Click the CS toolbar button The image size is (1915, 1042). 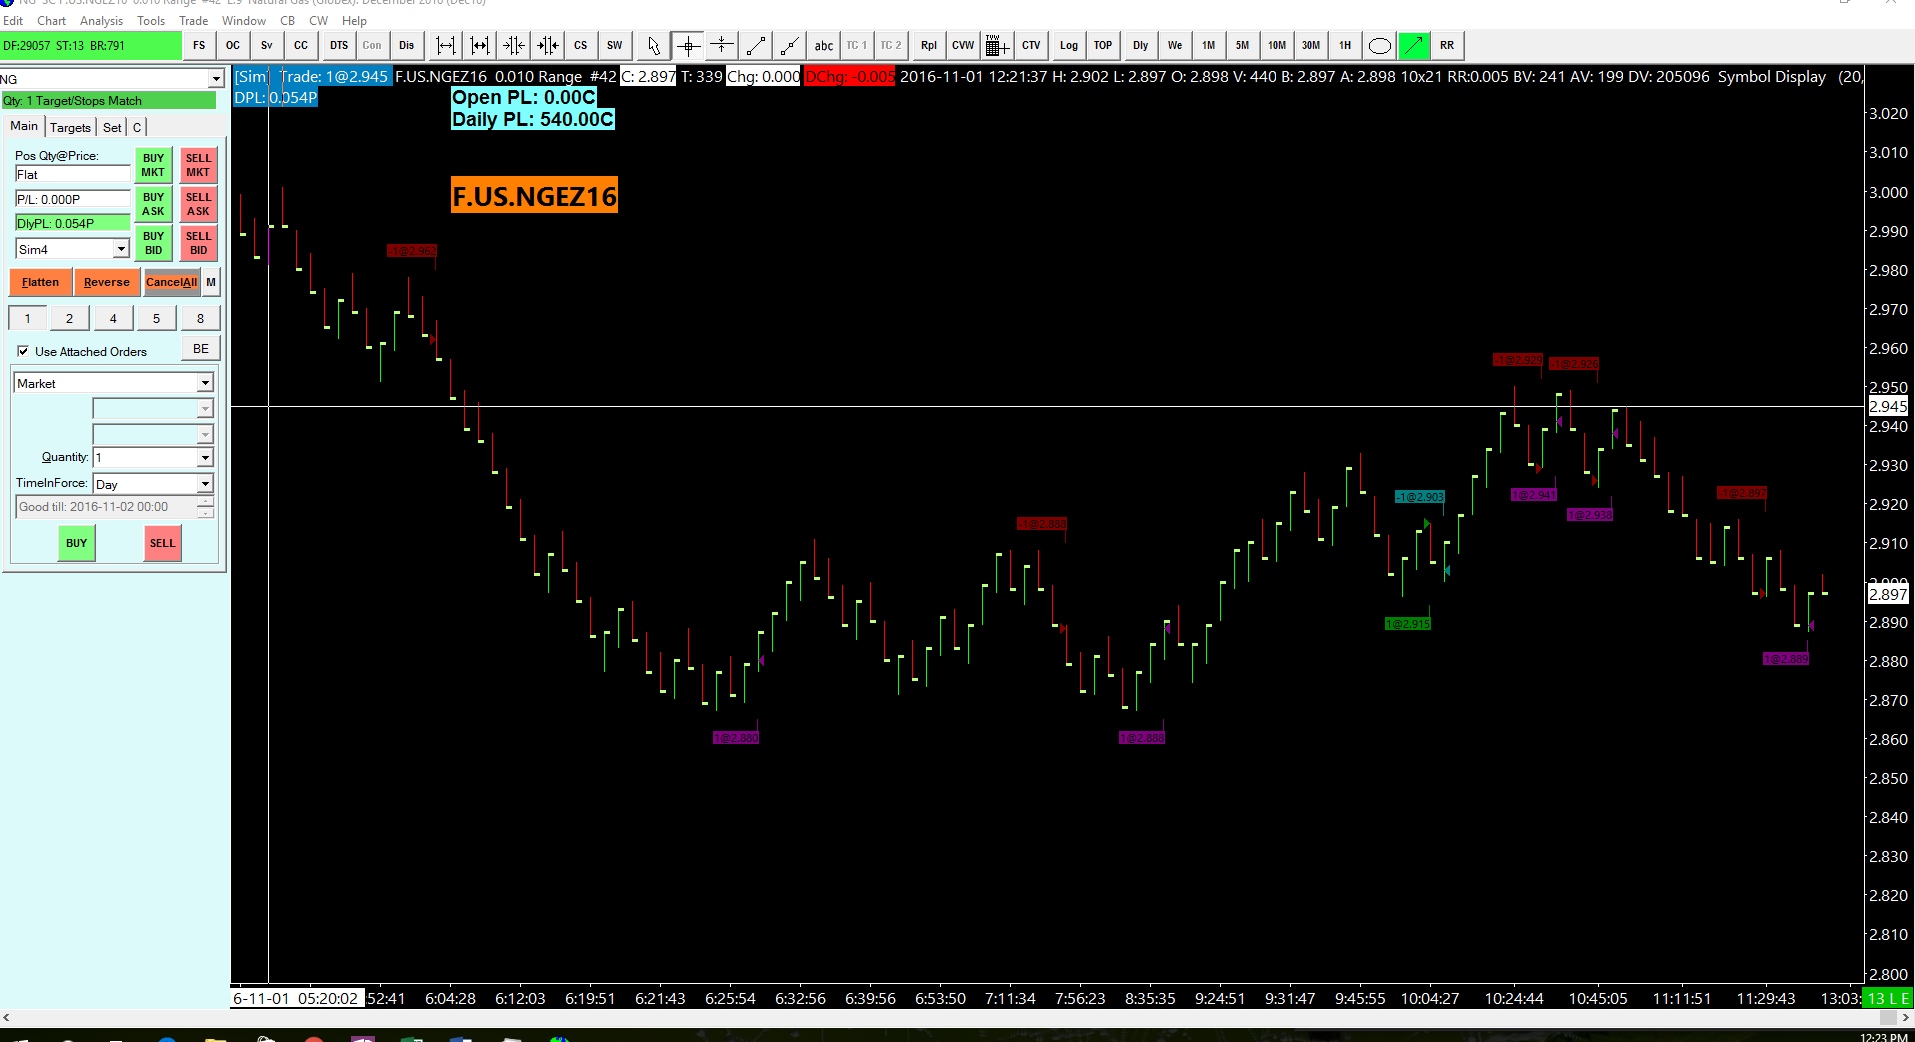581,46
